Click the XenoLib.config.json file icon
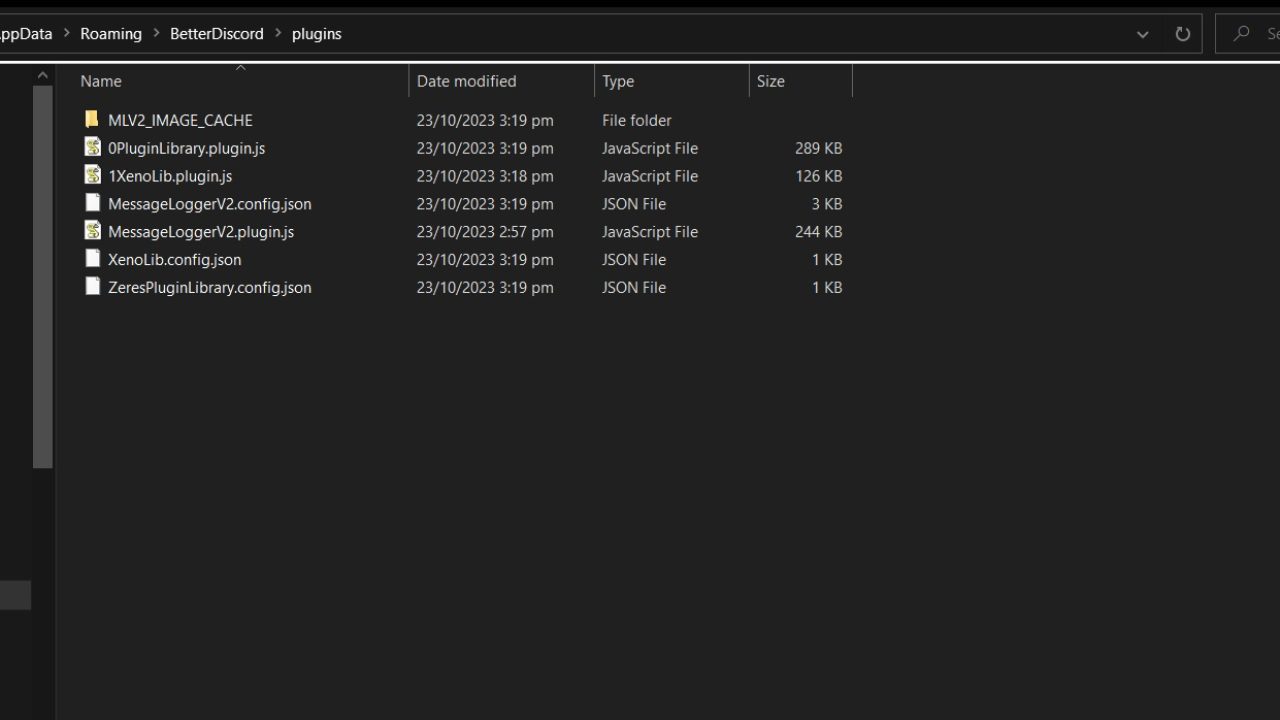 click(x=92, y=260)
